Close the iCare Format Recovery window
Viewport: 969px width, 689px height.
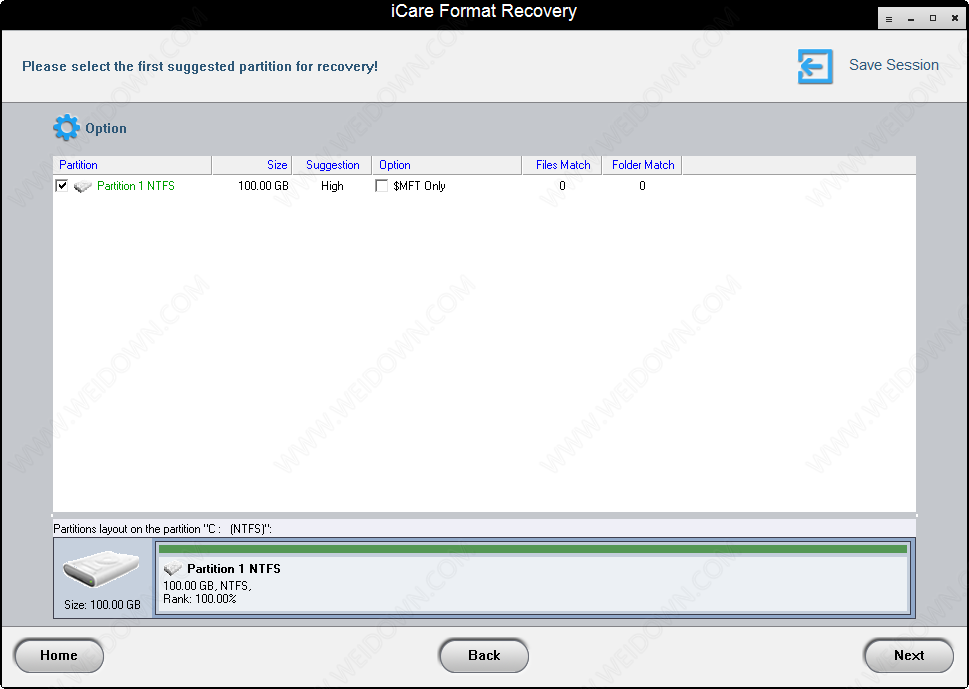[x=955, y=19]
